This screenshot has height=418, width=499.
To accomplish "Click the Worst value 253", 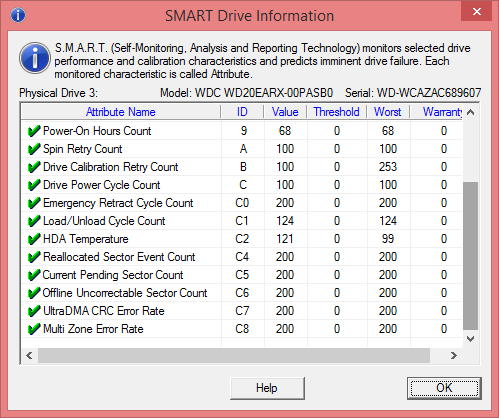I will [x=388, y=167].
